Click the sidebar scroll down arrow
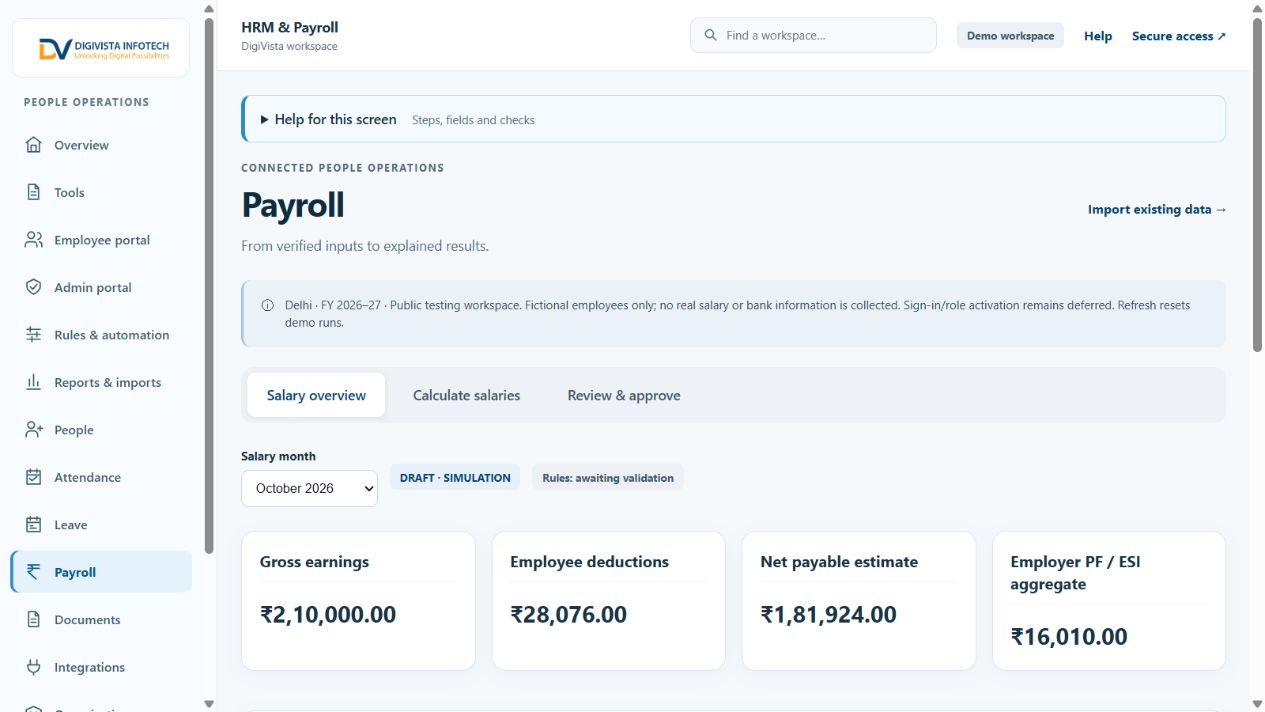 click(x=208, y=703)
